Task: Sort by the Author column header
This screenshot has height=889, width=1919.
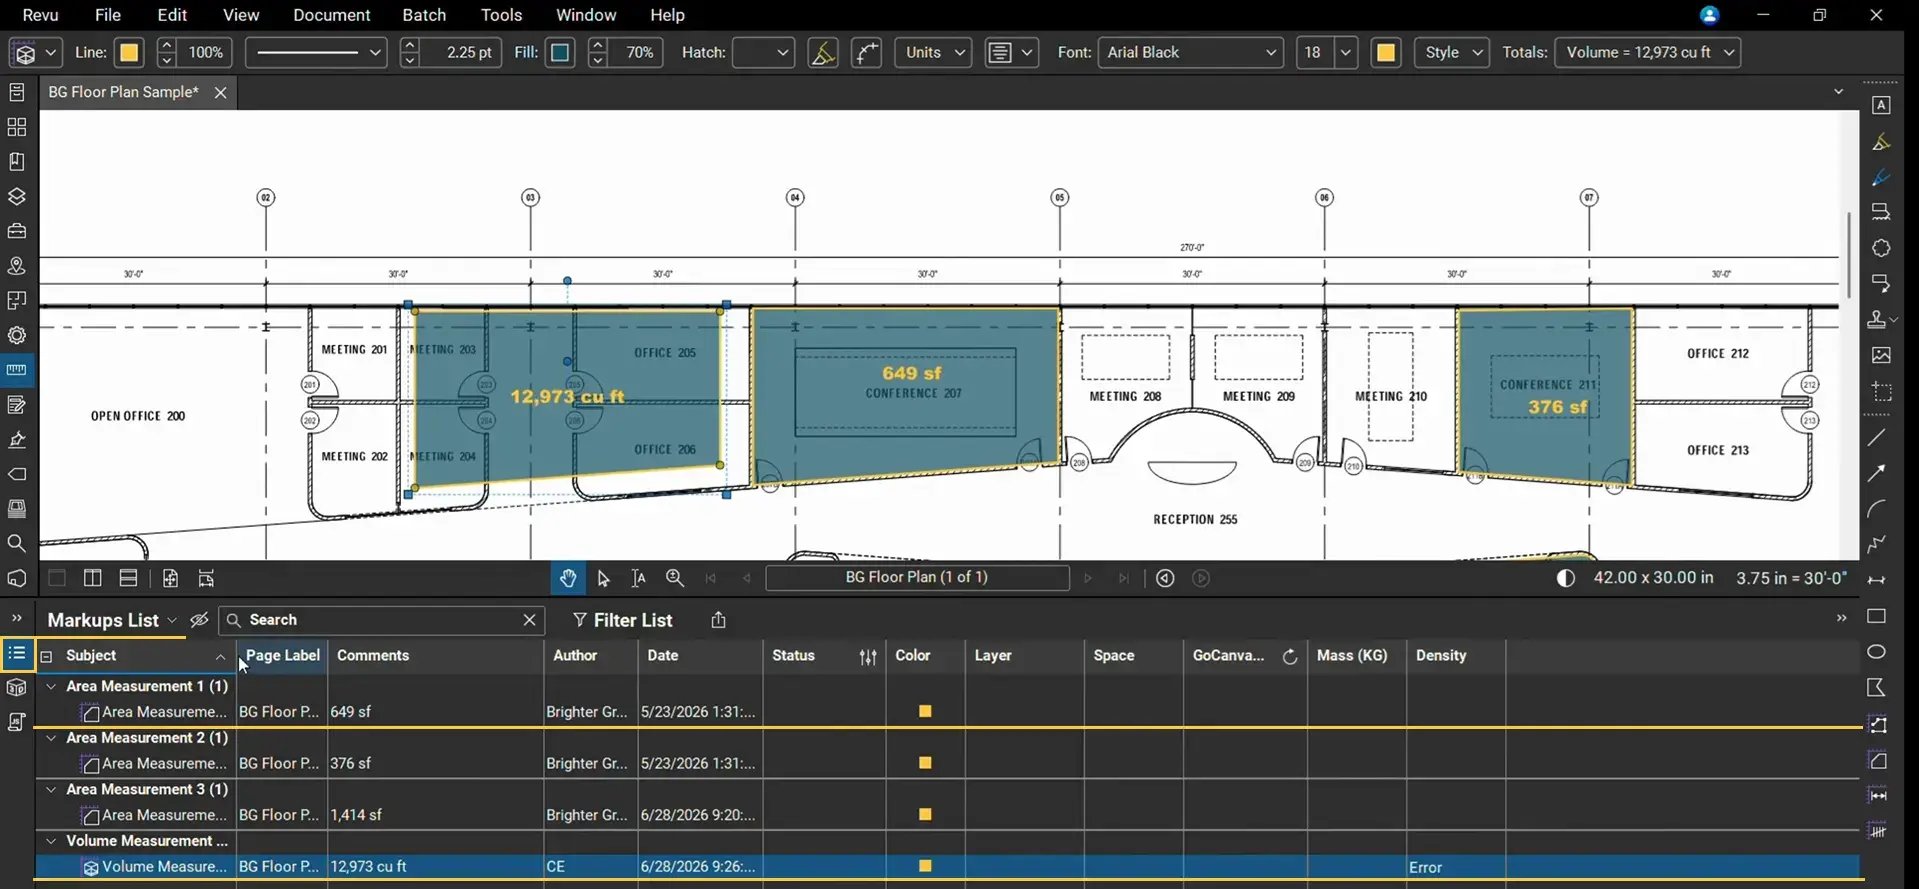Action: click(x=575, y=656)
